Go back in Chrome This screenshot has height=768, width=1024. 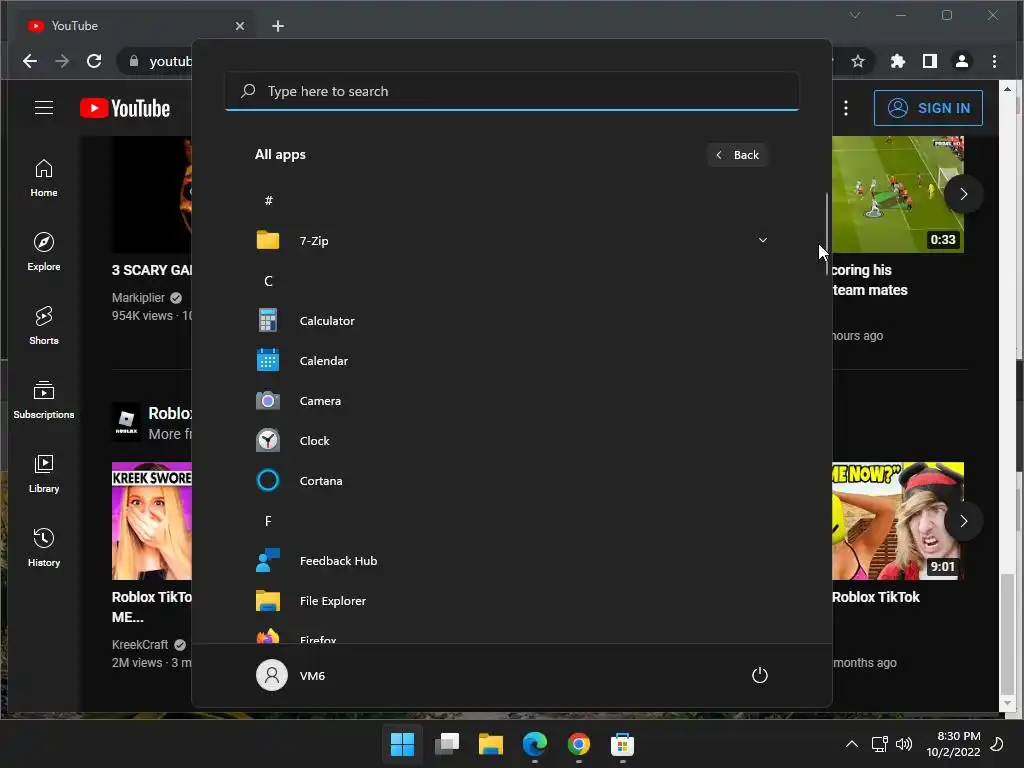tap(29, 61)
